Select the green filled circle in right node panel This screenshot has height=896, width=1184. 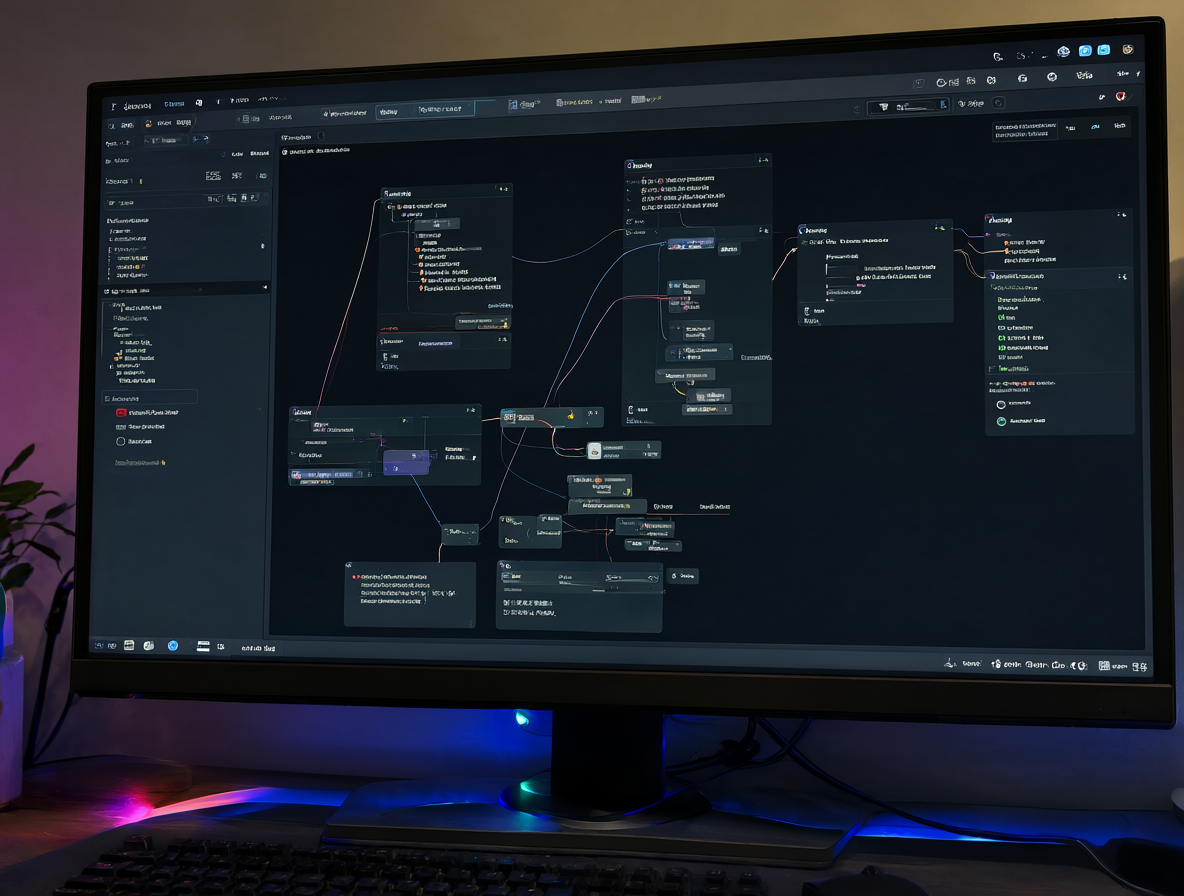(1001, 421)
